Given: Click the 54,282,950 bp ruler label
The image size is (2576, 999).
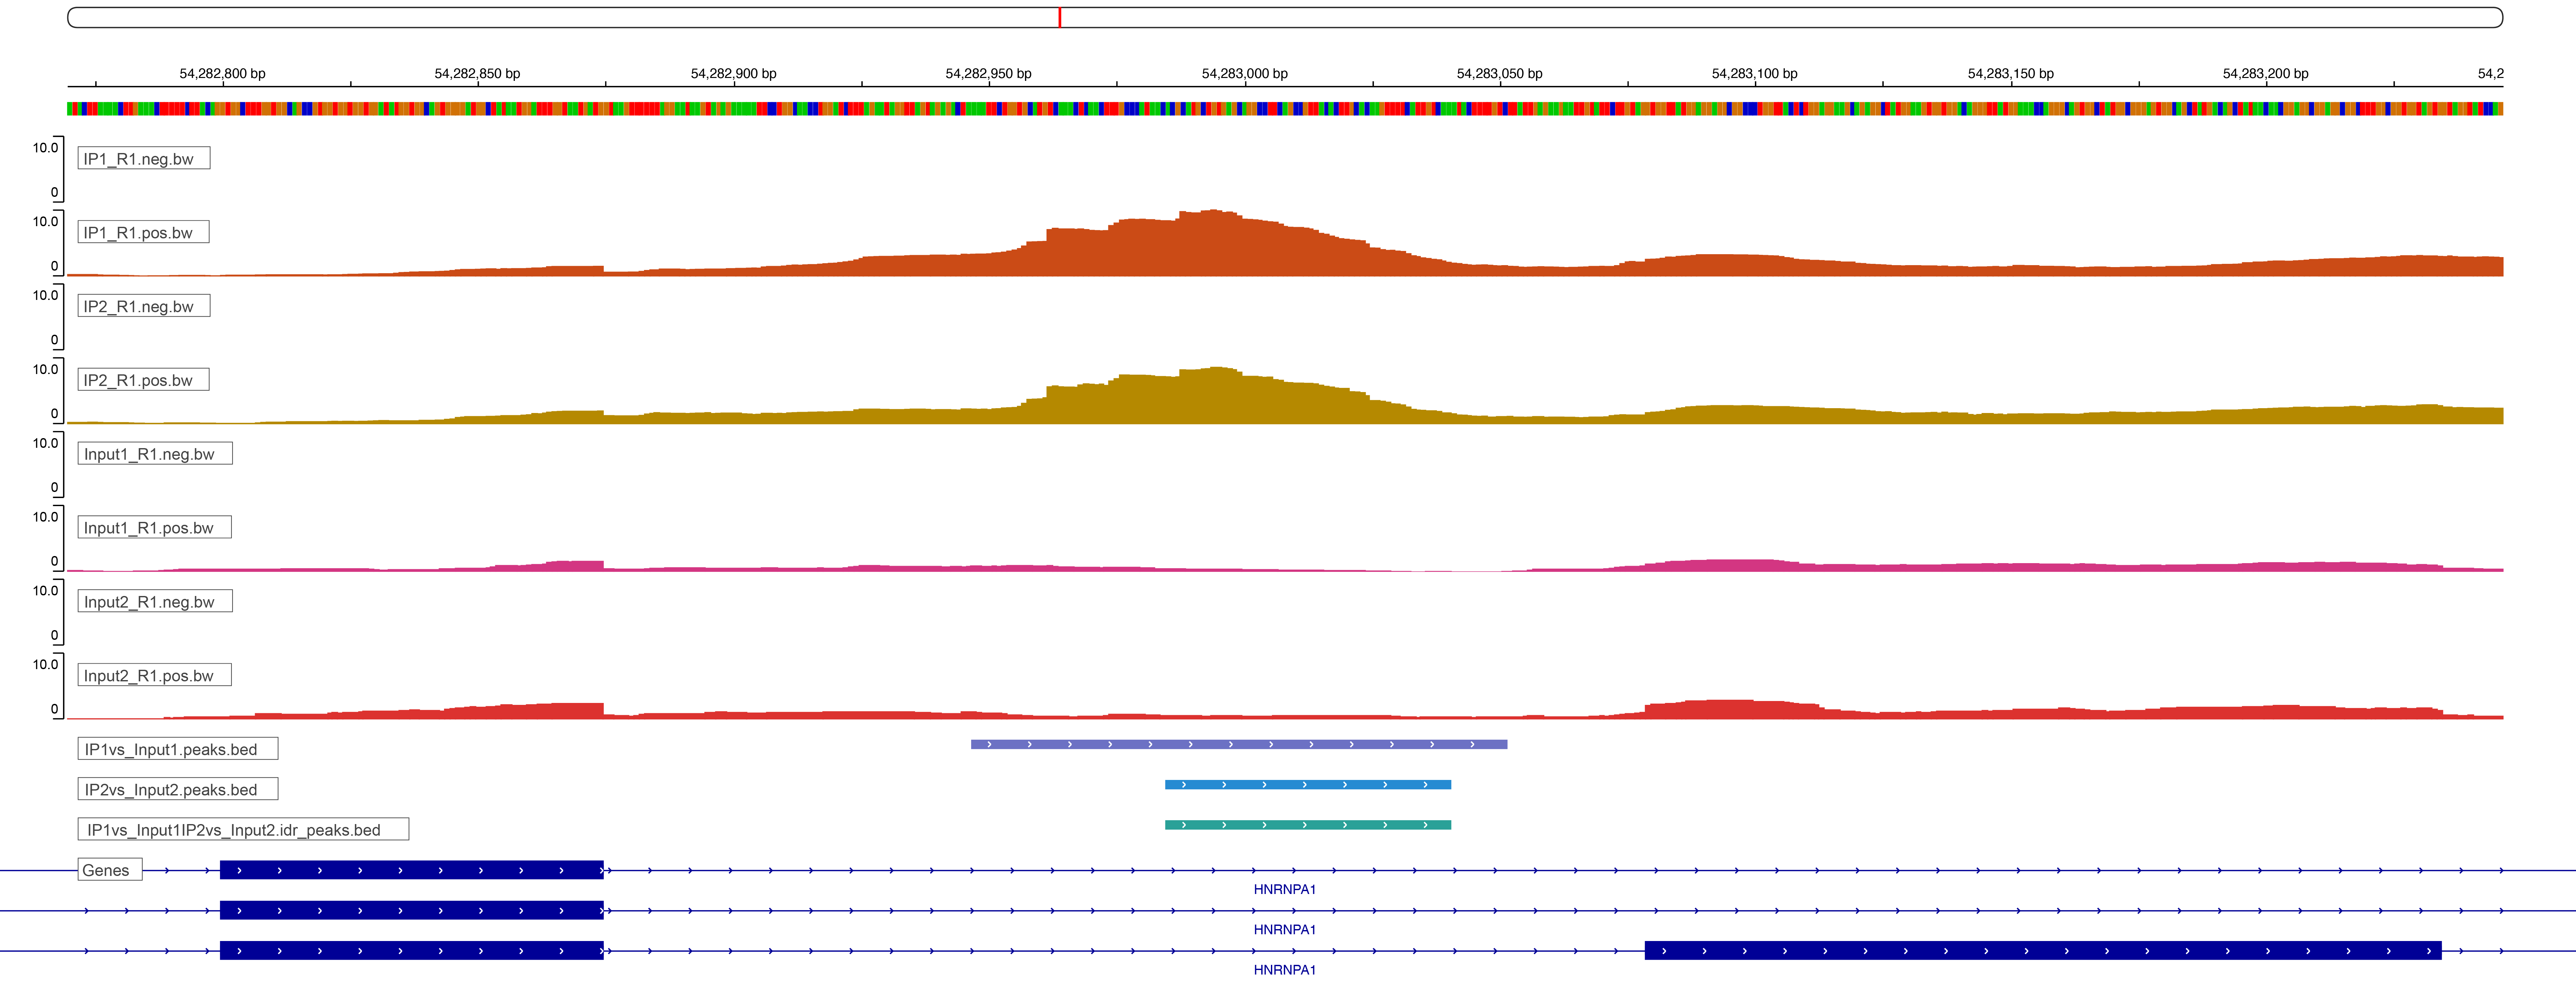Looking at the screenshot, I should tap(988, 74).
